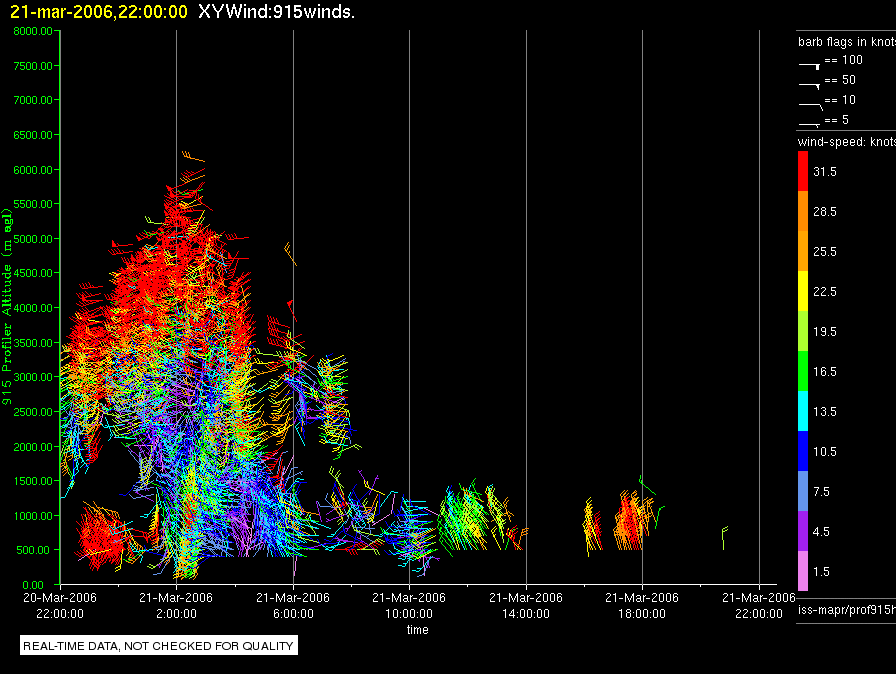
Task: Click the 915 Profiler Altitude y-axis label
Action: point(7,307)
